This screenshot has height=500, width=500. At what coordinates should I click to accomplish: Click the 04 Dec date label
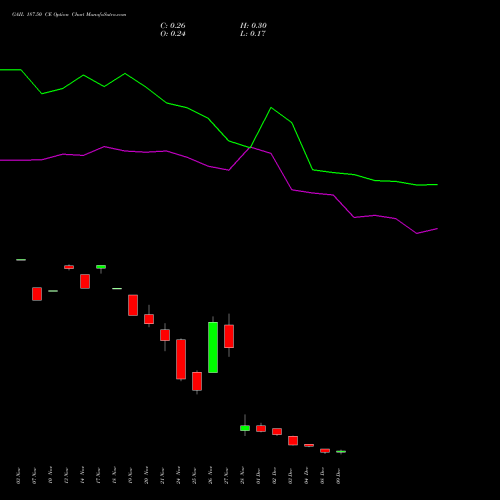(x=306, y=475)
